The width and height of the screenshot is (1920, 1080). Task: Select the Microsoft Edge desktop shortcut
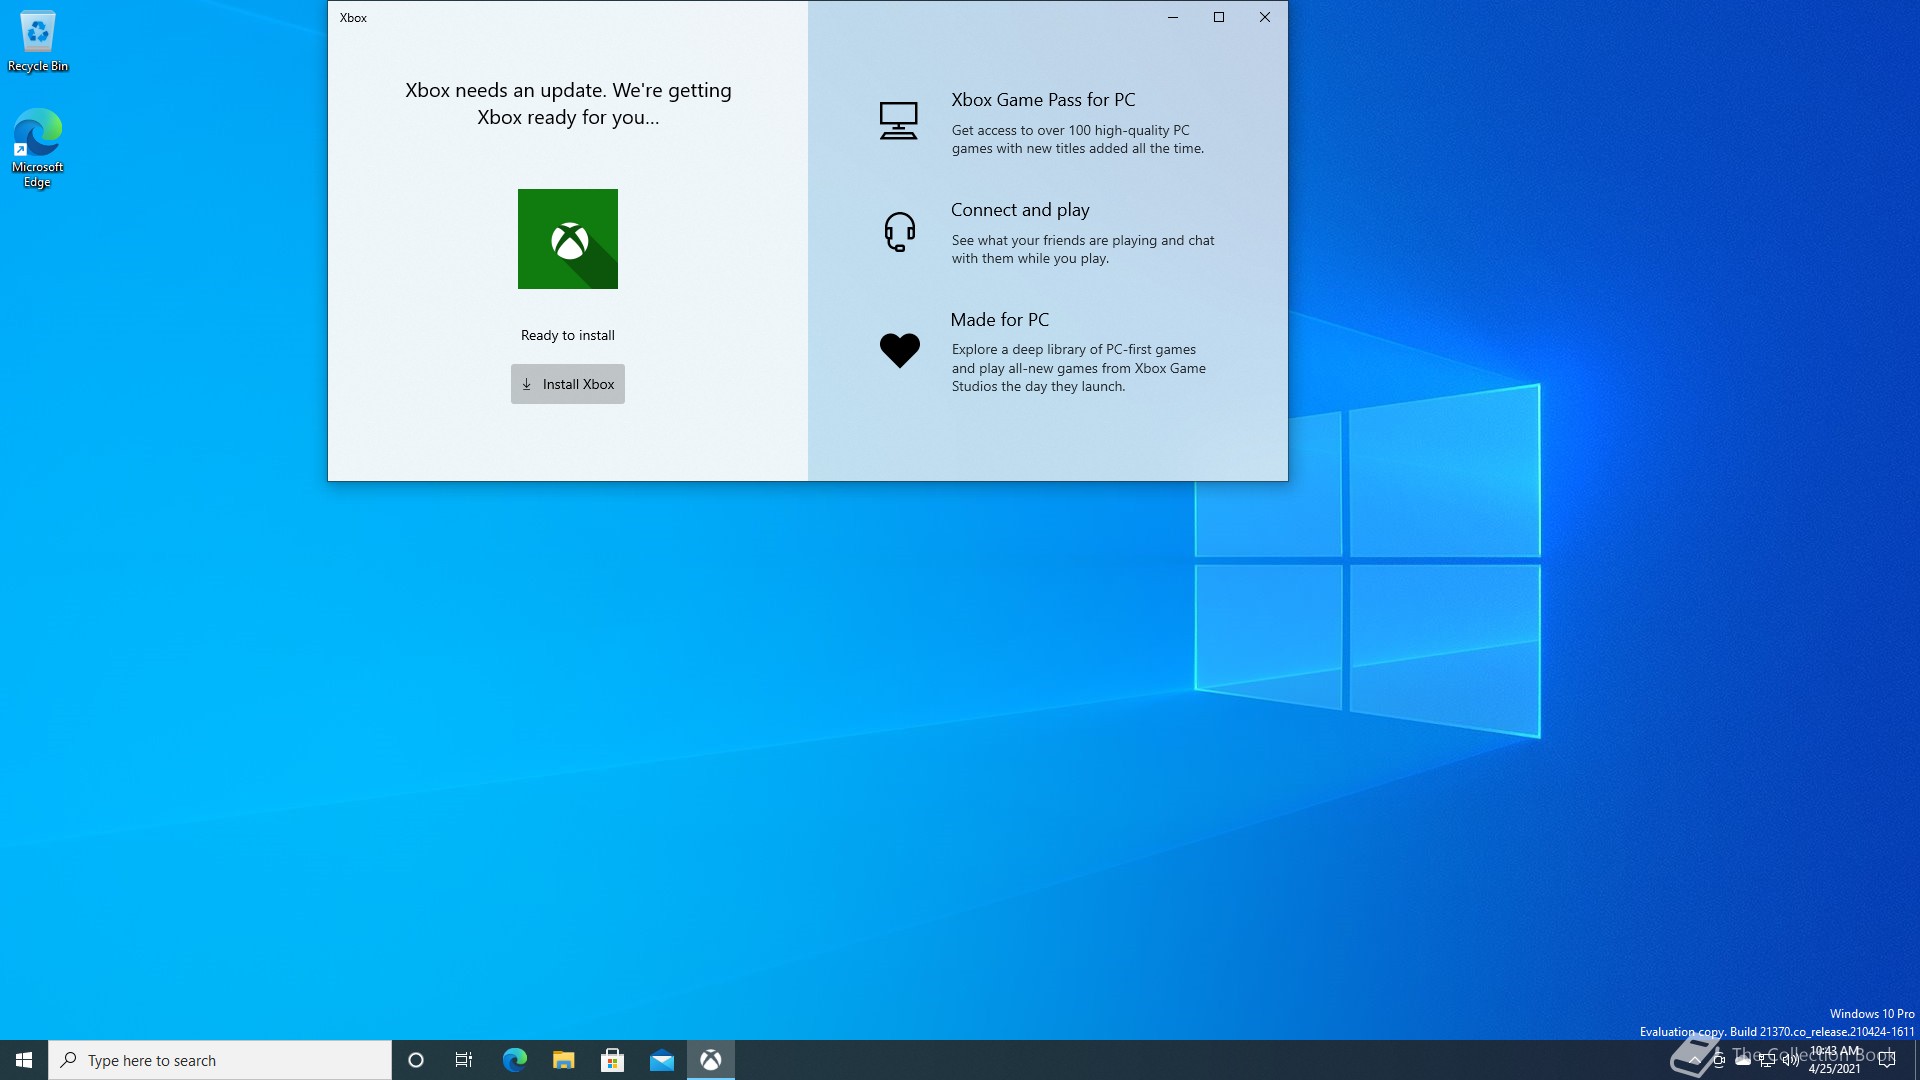pyautogui.click(x=37, y=148)
